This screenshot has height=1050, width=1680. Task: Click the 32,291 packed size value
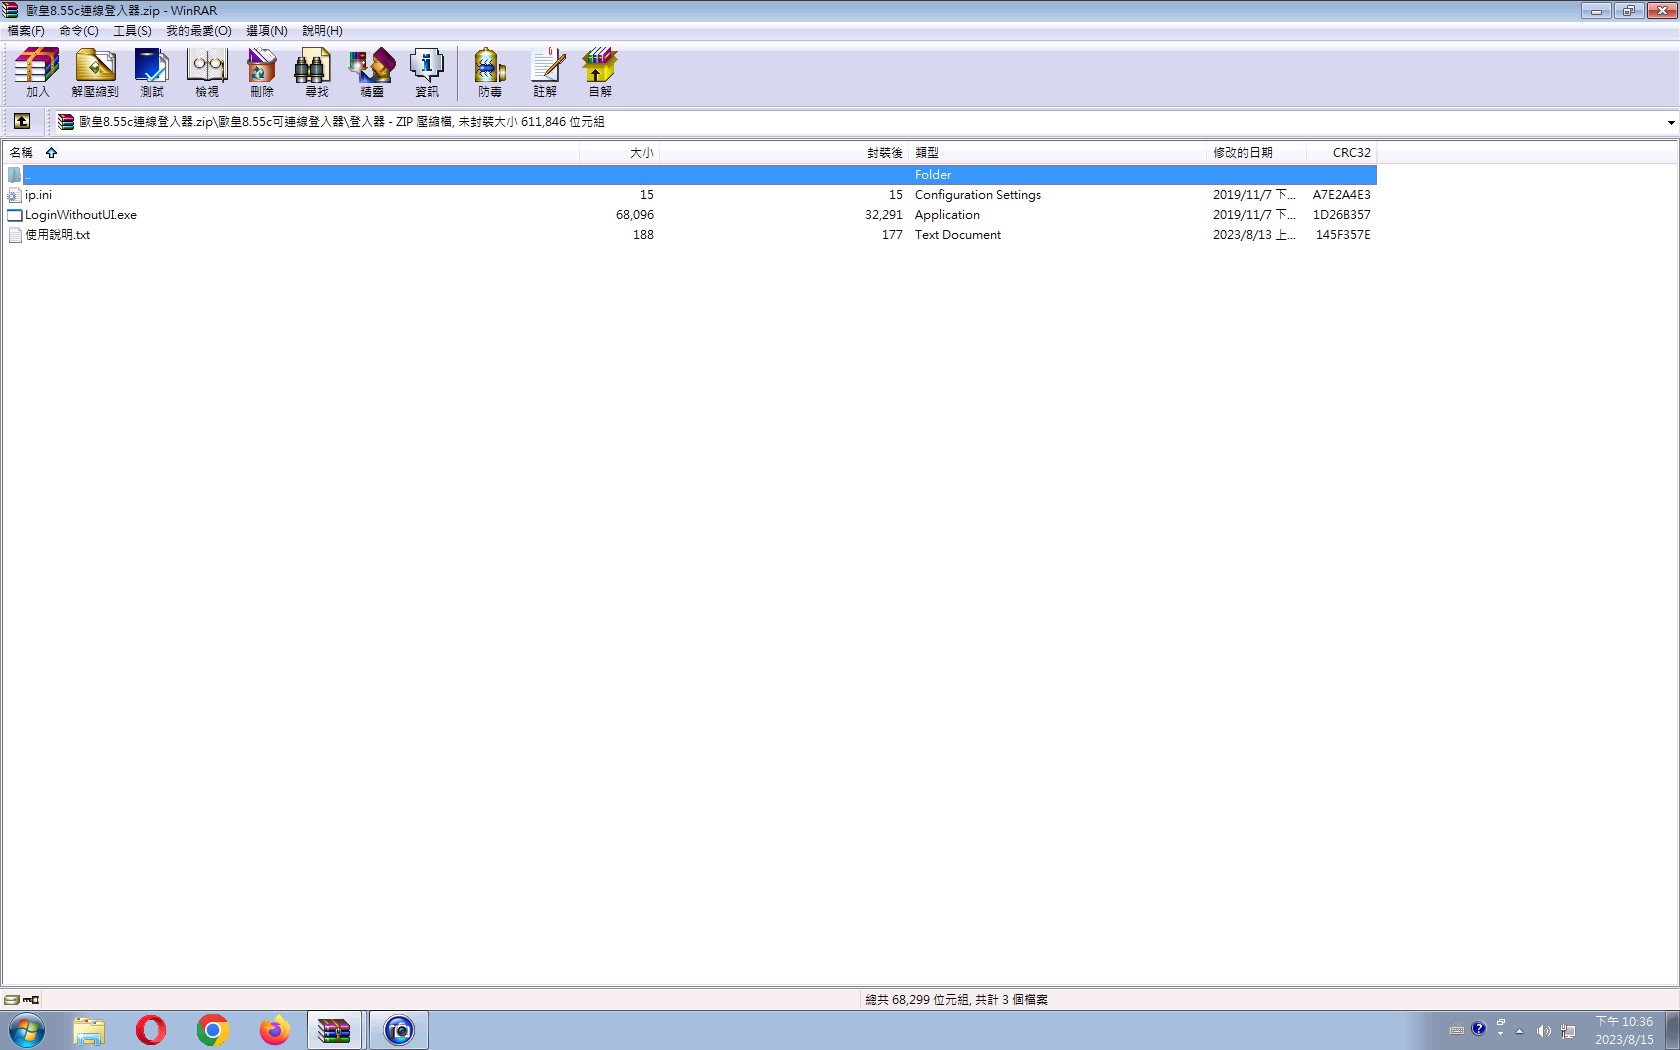884,215
